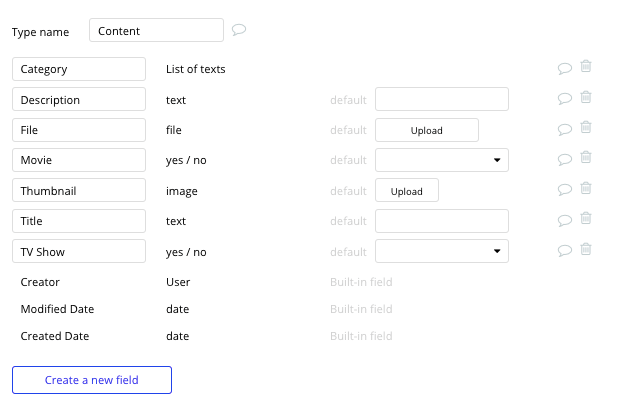
Task: Click Create a new field button
Action: coord(92,380)
